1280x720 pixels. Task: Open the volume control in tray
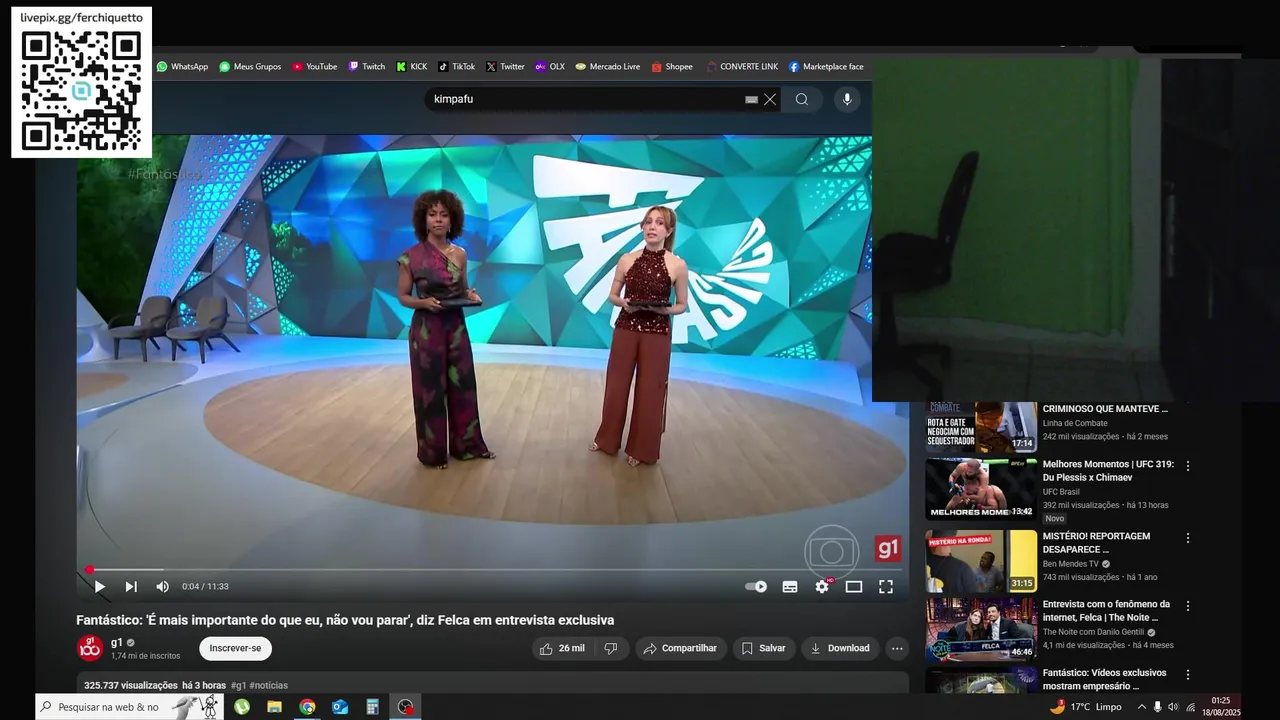(x=1173, y=707)
